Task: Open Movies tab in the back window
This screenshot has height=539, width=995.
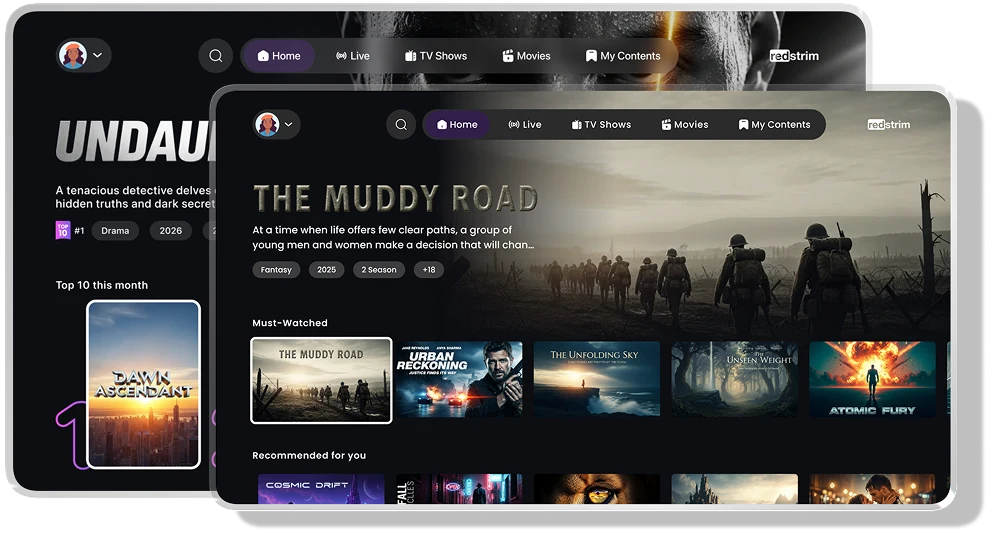Action: 527,56
